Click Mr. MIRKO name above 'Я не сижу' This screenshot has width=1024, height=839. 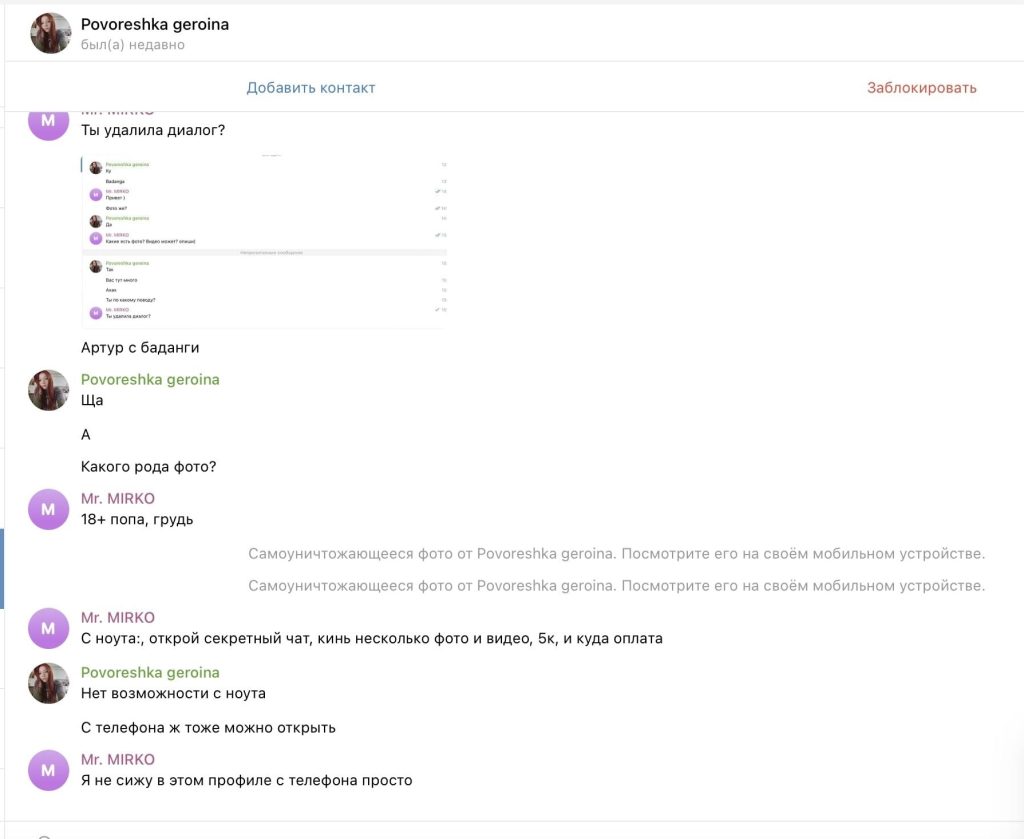(118, 760)
